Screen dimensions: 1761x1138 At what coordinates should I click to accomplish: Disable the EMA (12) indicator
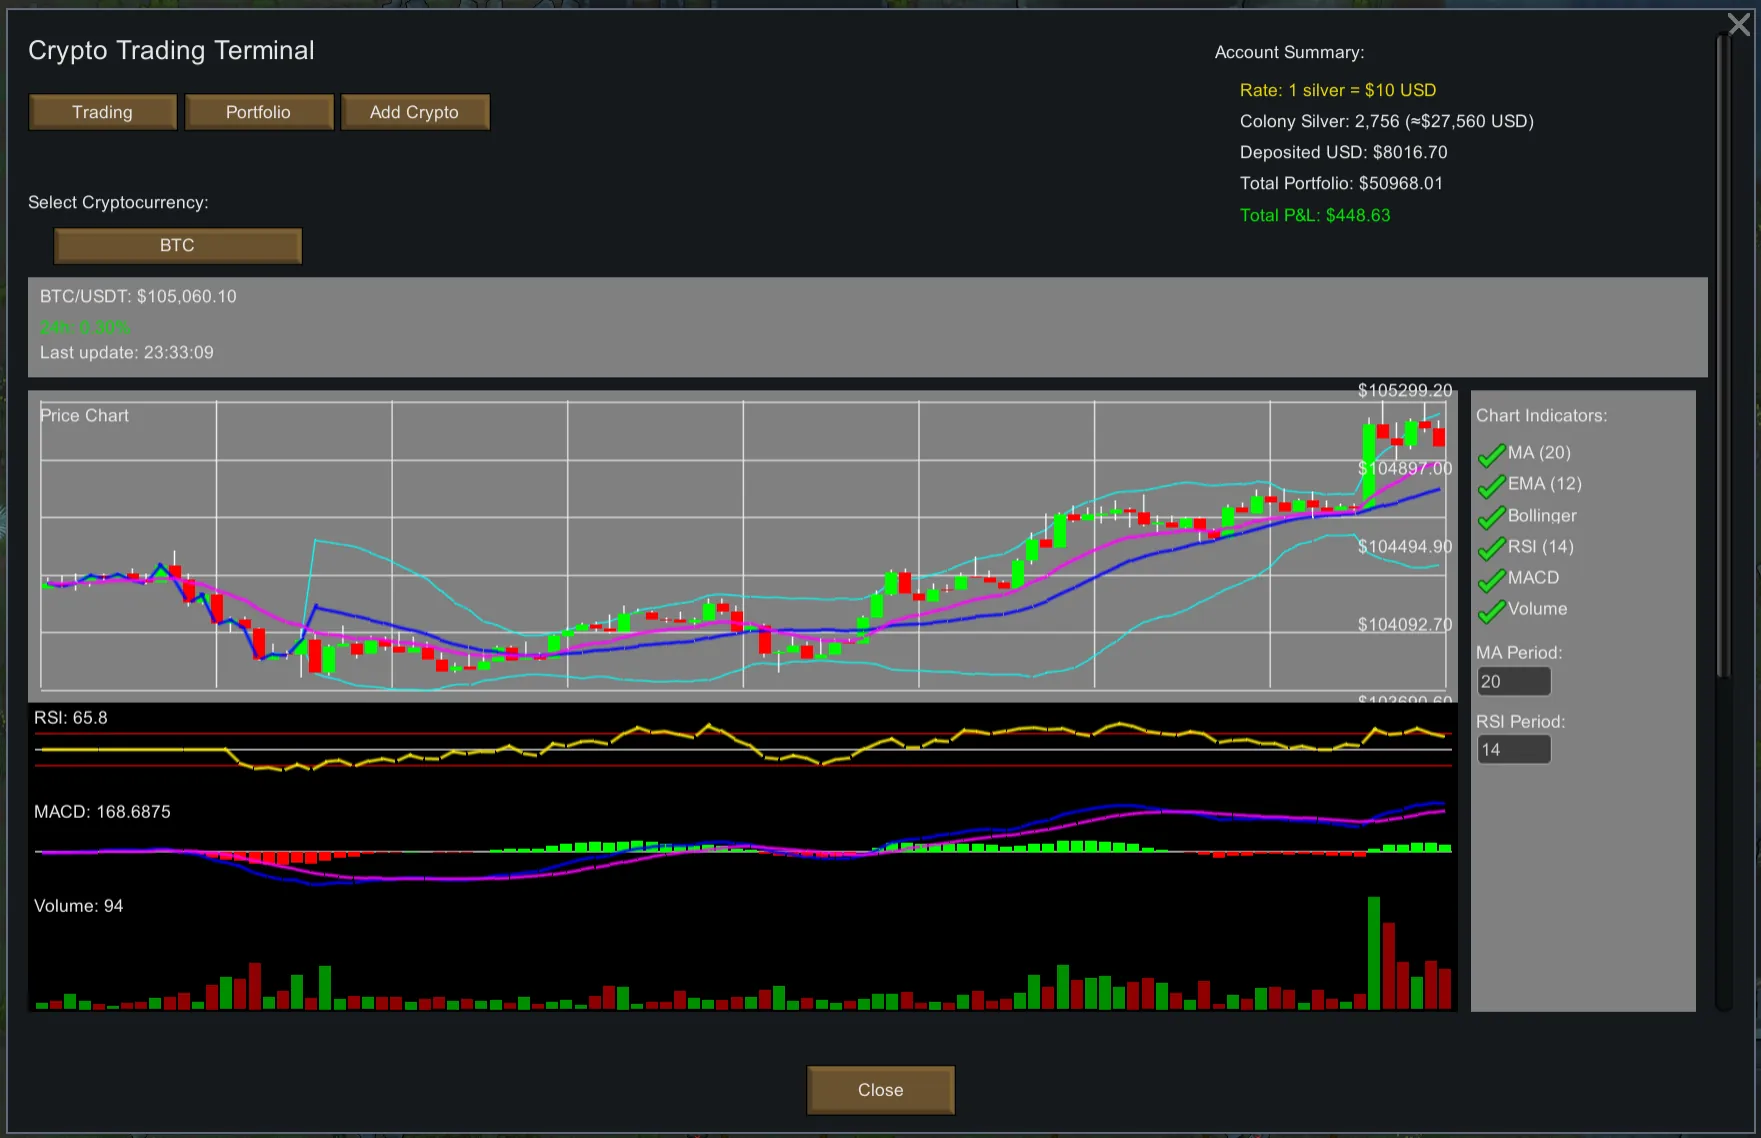[x=1491, y=485]
